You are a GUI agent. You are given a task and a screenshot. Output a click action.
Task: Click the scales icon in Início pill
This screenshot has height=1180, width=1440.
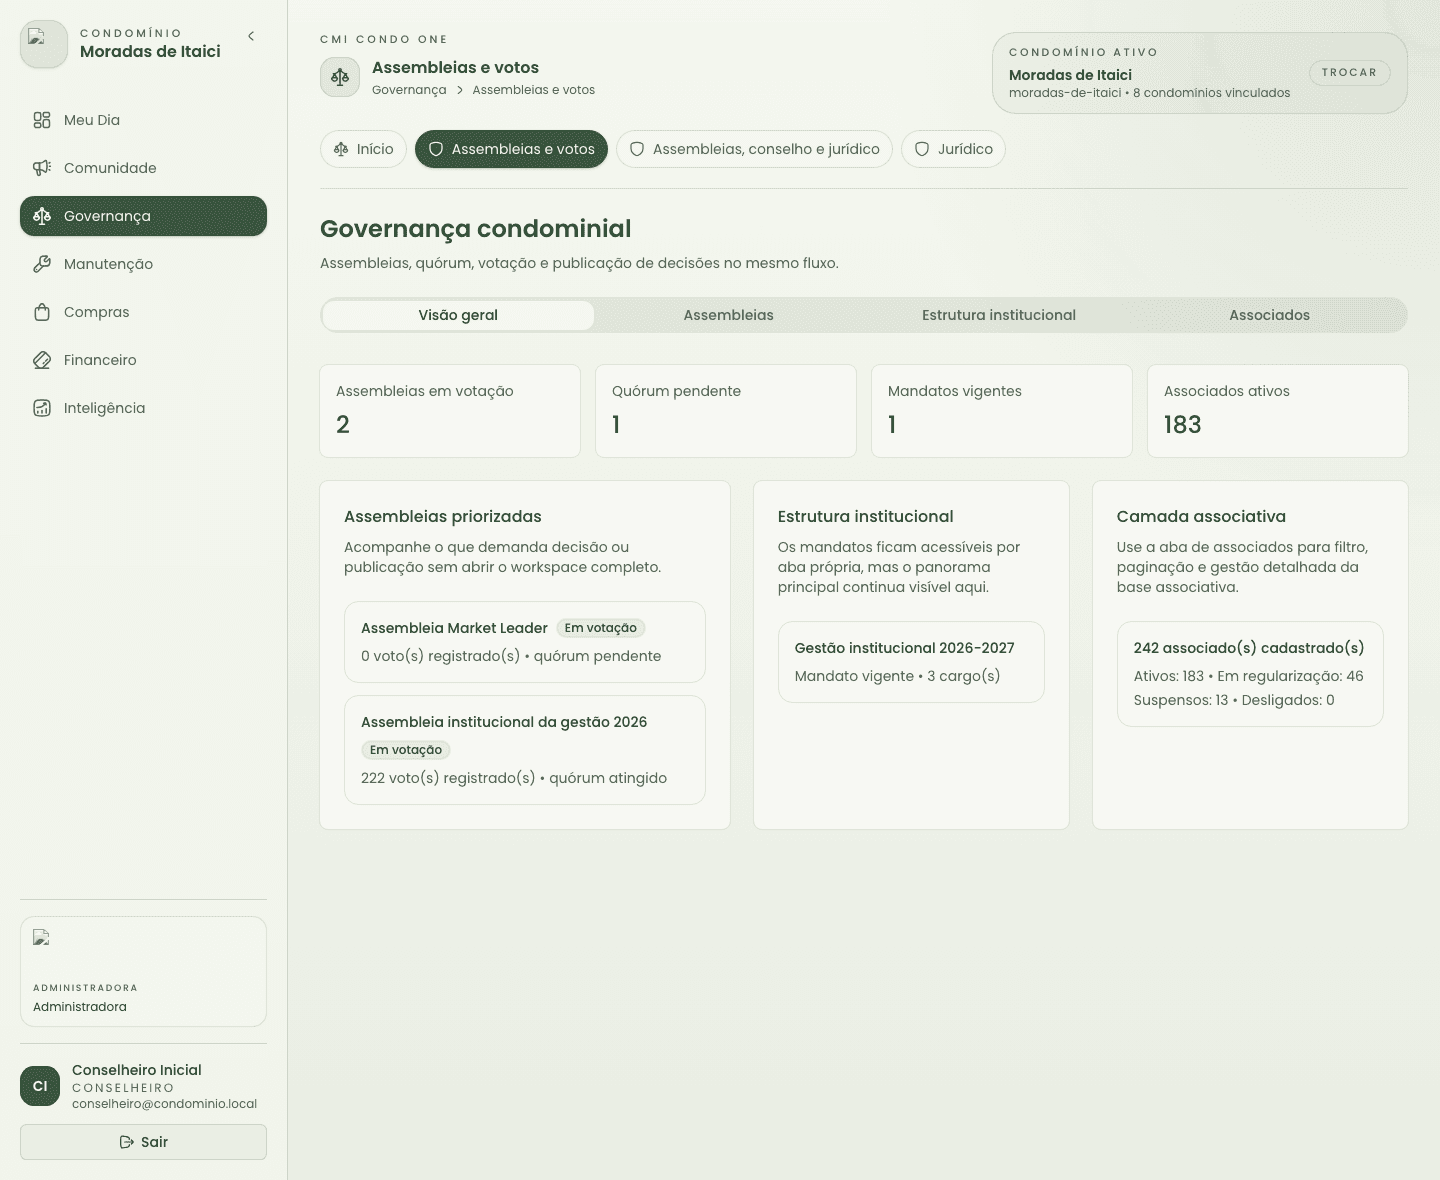pyautogui.click(x=341, y=149)
